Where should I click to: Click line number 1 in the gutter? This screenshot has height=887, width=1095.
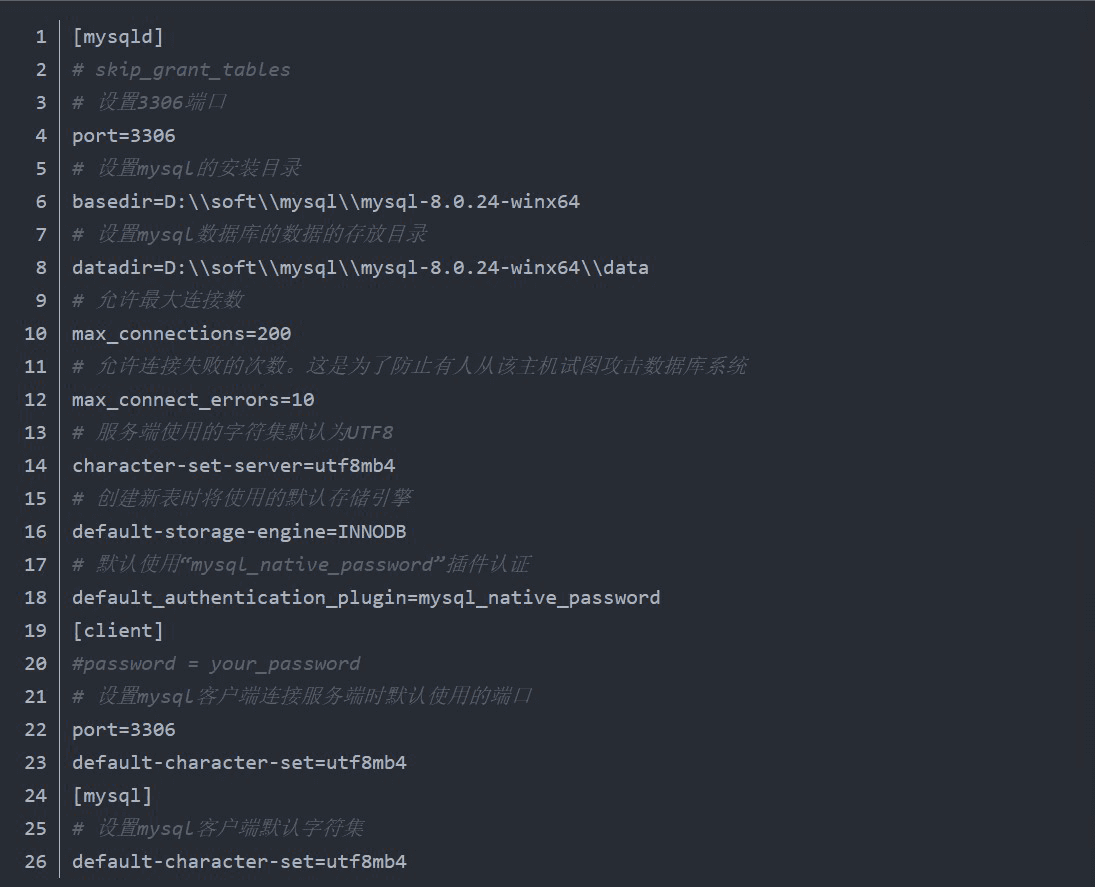click(x=41, y=37)
